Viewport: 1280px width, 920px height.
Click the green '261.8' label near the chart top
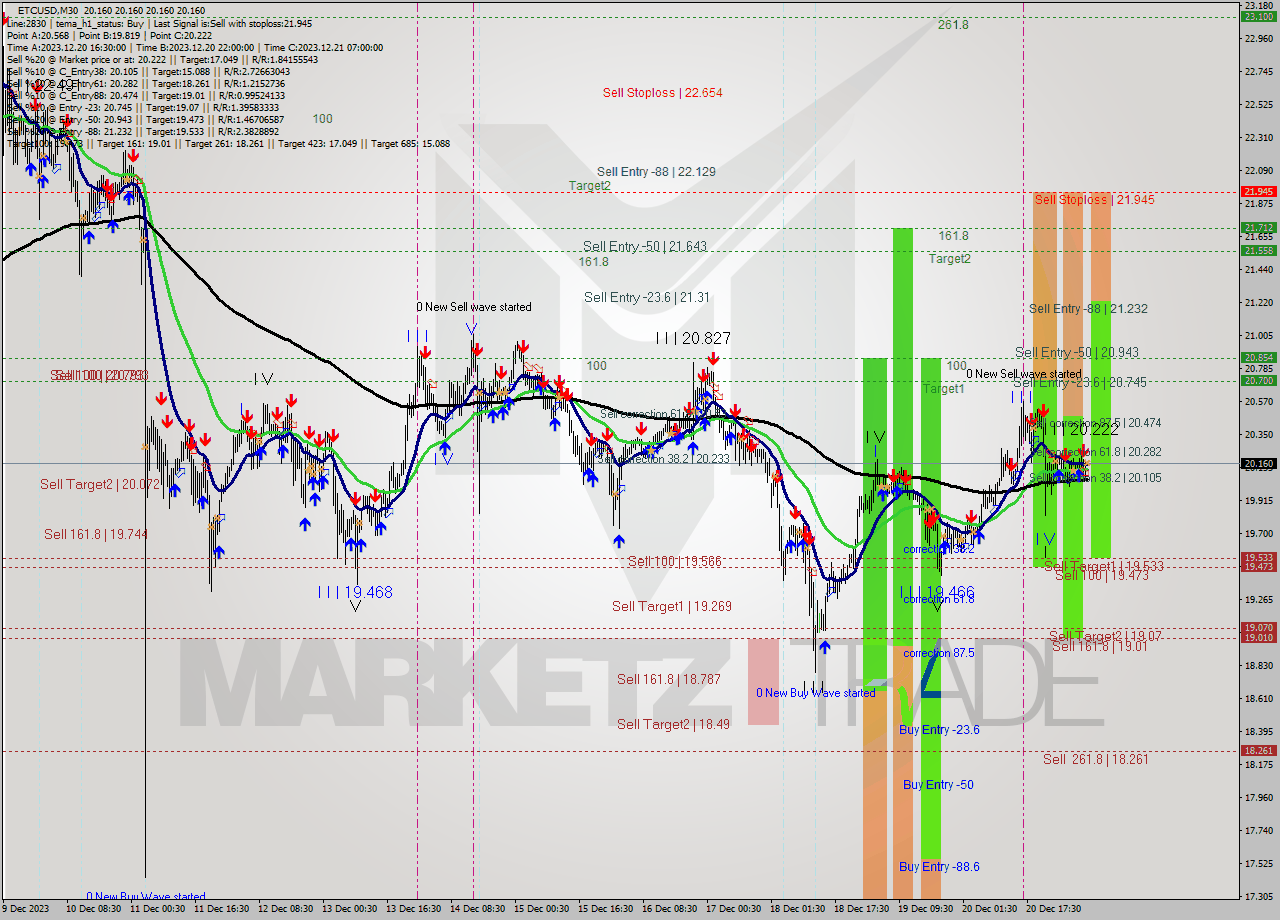pyautogui.click(x=953, y=24)
